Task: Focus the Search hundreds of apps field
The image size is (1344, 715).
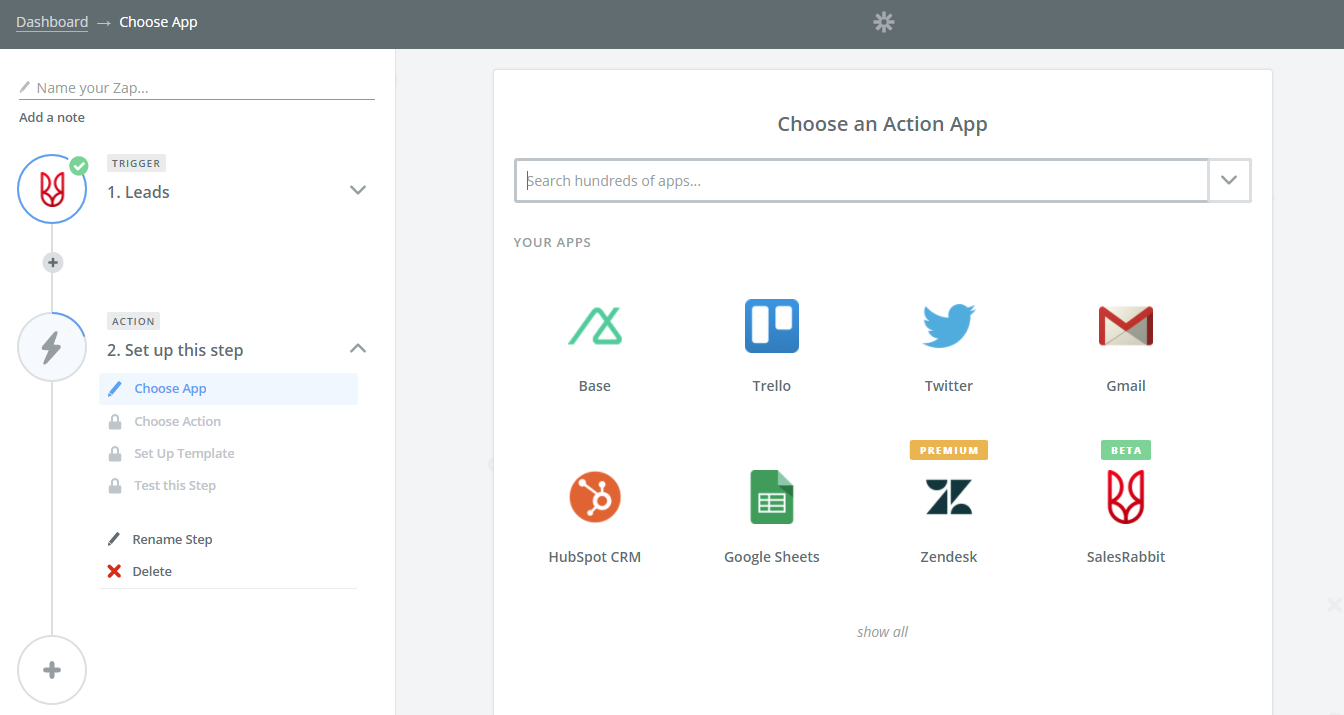Action: [x=861, y=181]
